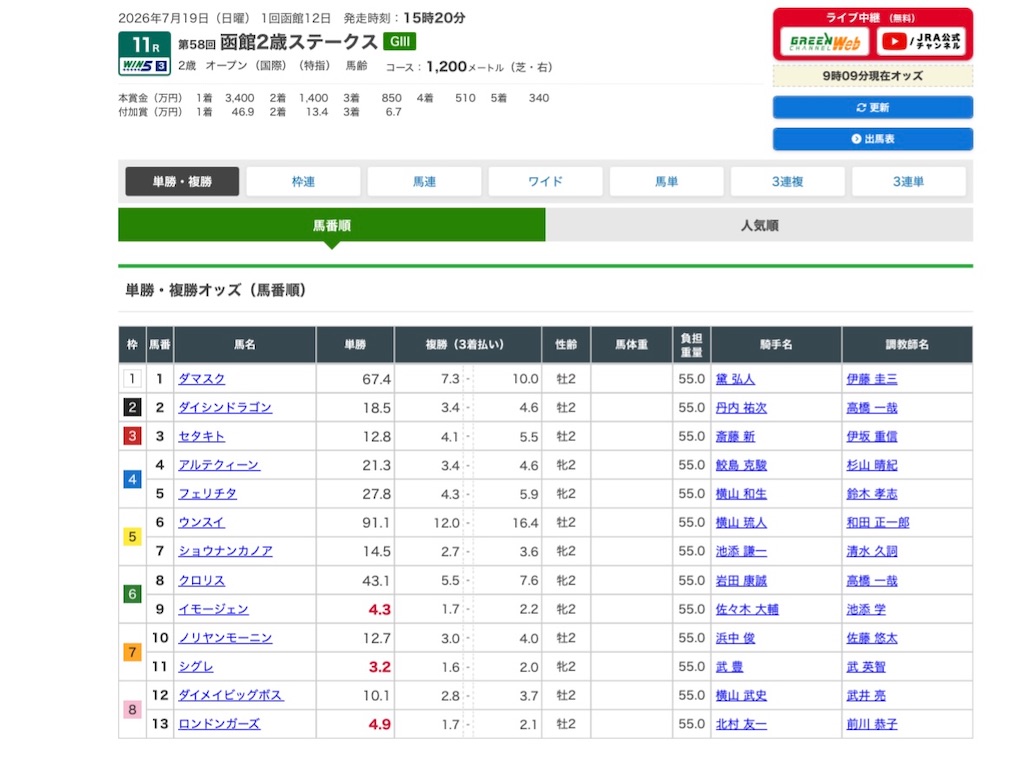1024x765 pixels.
Task: Click the WIN5 badge icon
Action: point(145,66)
